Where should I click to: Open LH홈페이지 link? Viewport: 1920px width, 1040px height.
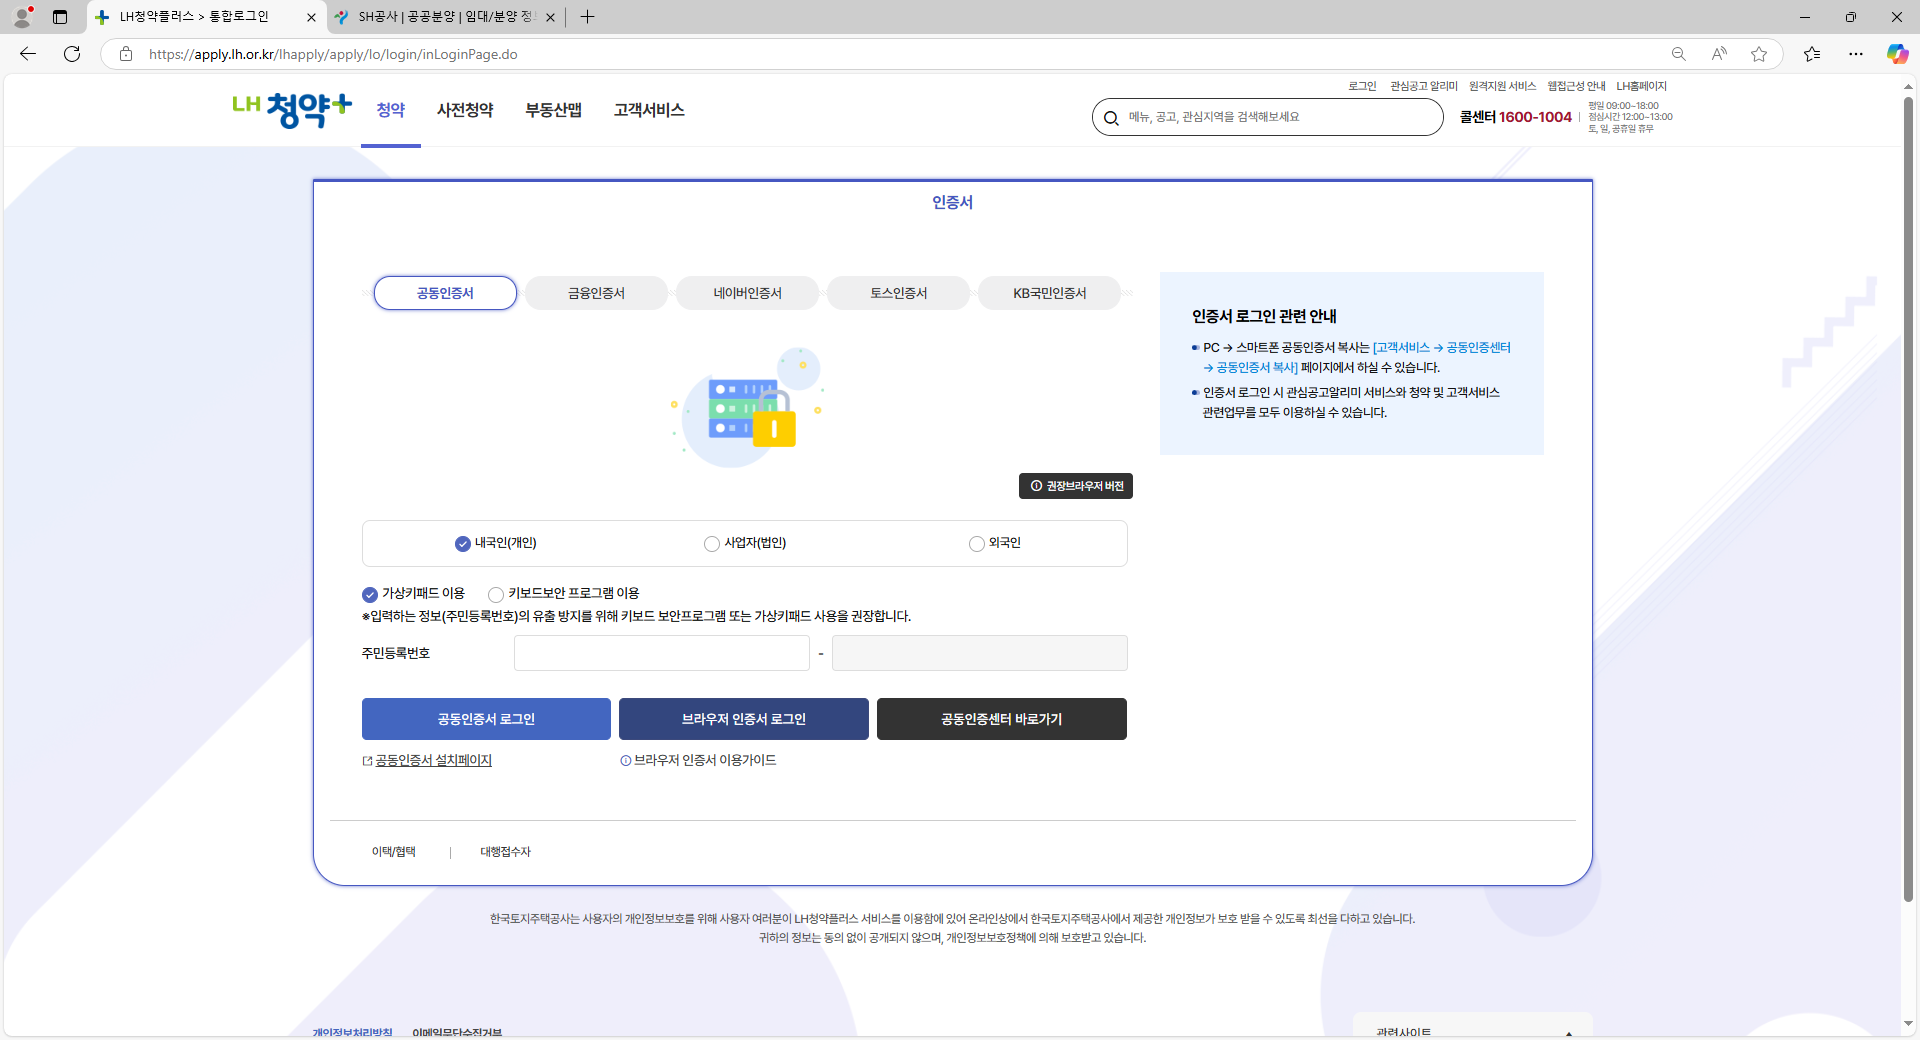[x=1641, y=86]
